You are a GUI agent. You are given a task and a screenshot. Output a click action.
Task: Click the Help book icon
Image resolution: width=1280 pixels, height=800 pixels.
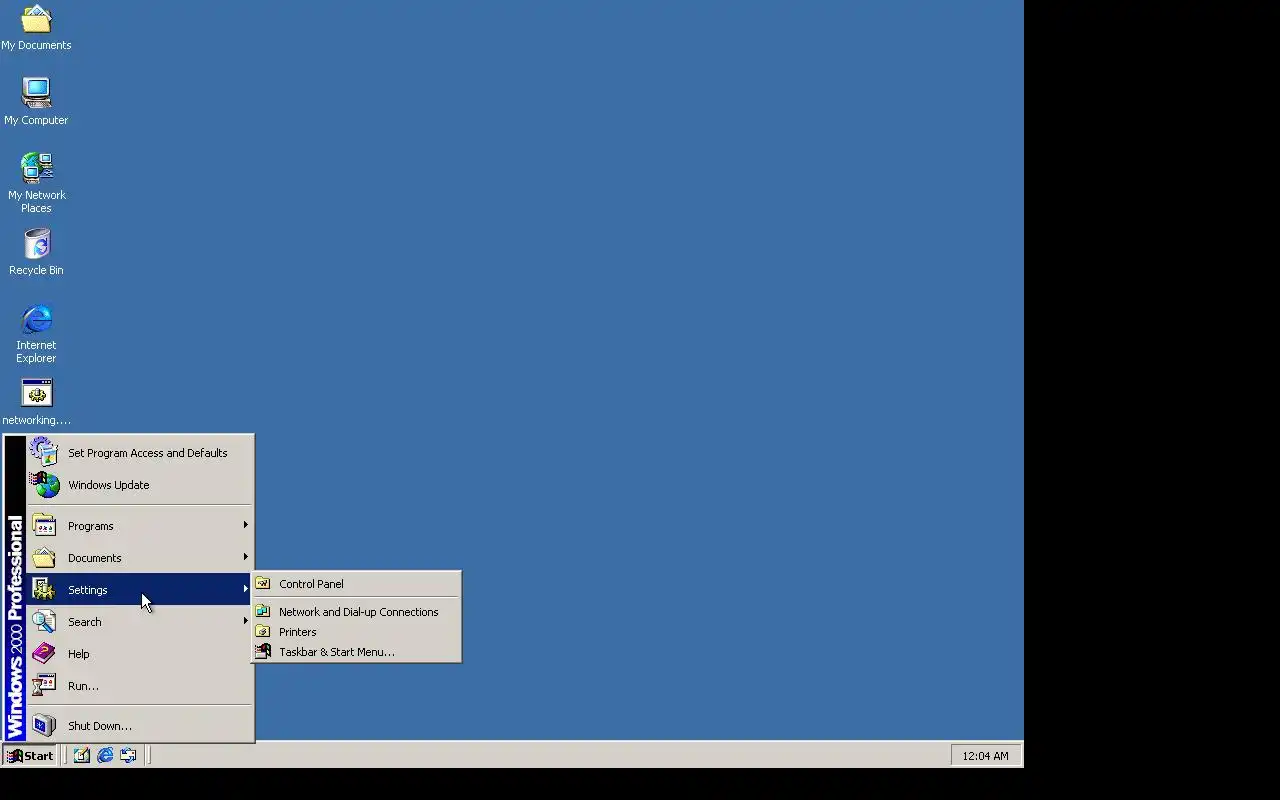tap(44, 653)
